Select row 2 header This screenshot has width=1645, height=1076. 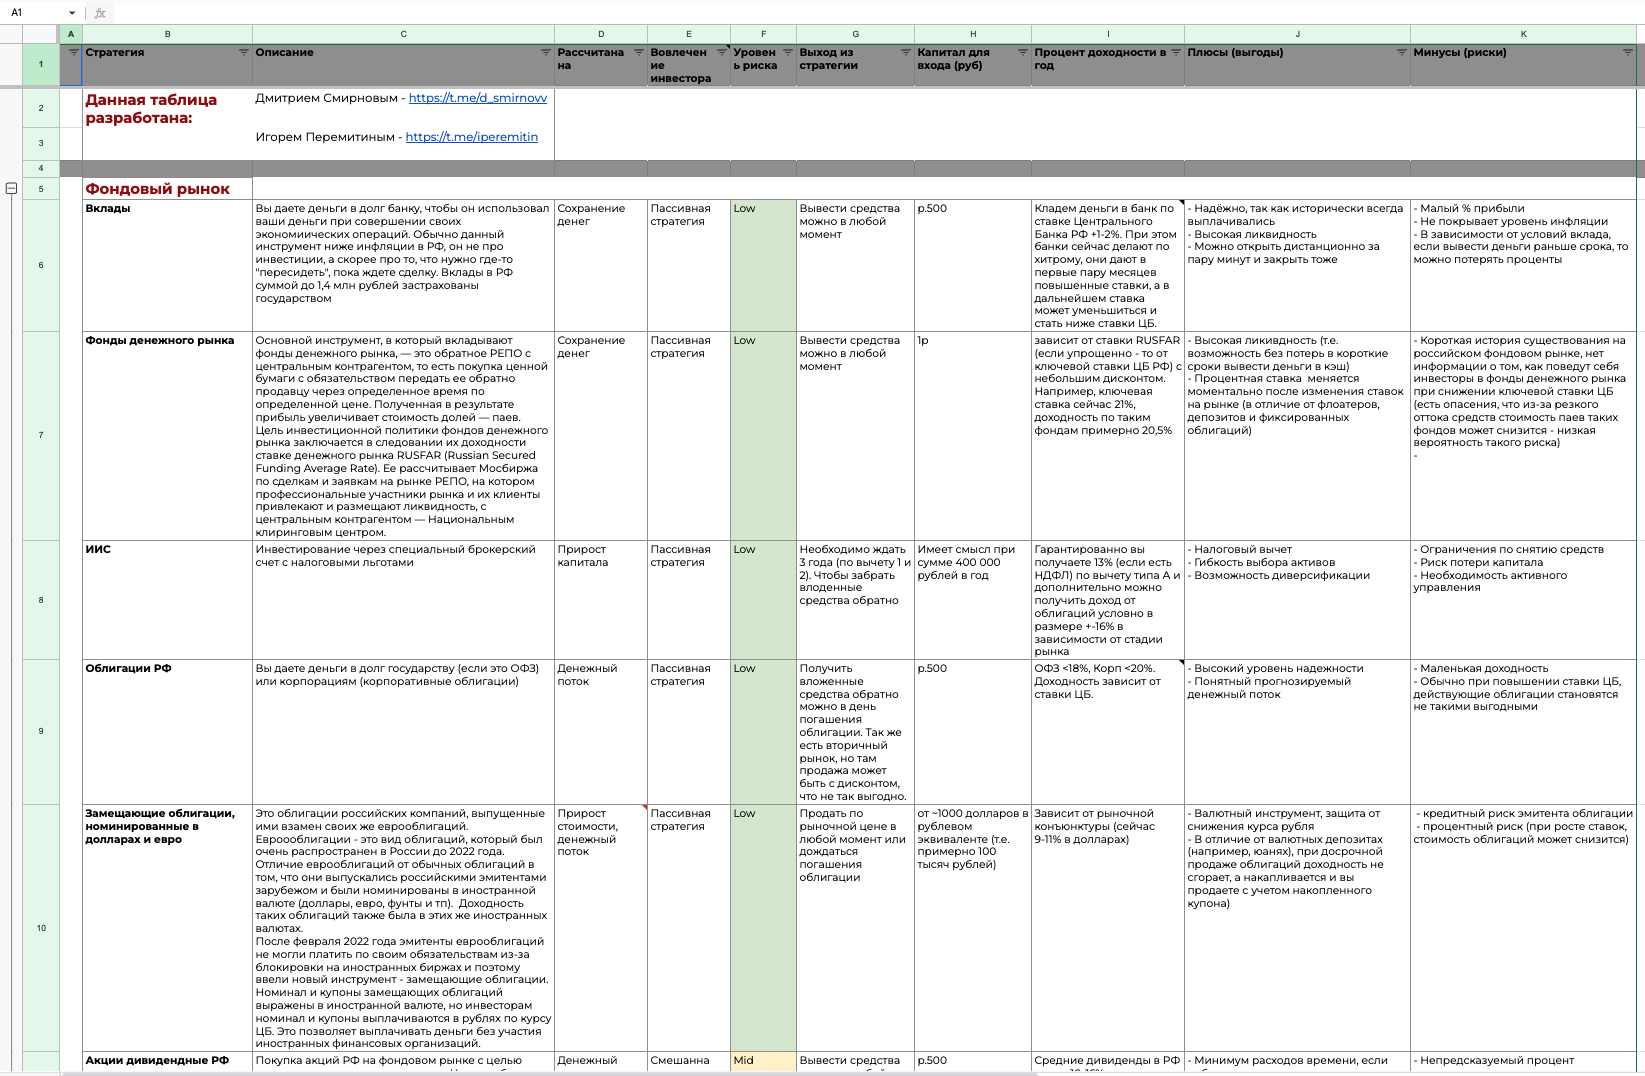[x=41, y=108]
